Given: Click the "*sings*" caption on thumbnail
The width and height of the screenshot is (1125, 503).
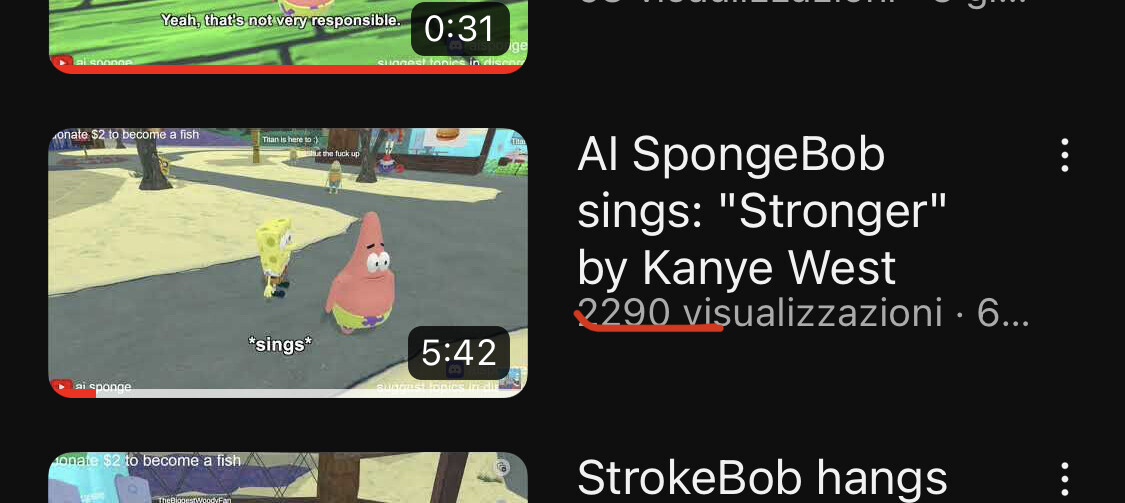Looking at the screenshot, I should pos(280,345).
